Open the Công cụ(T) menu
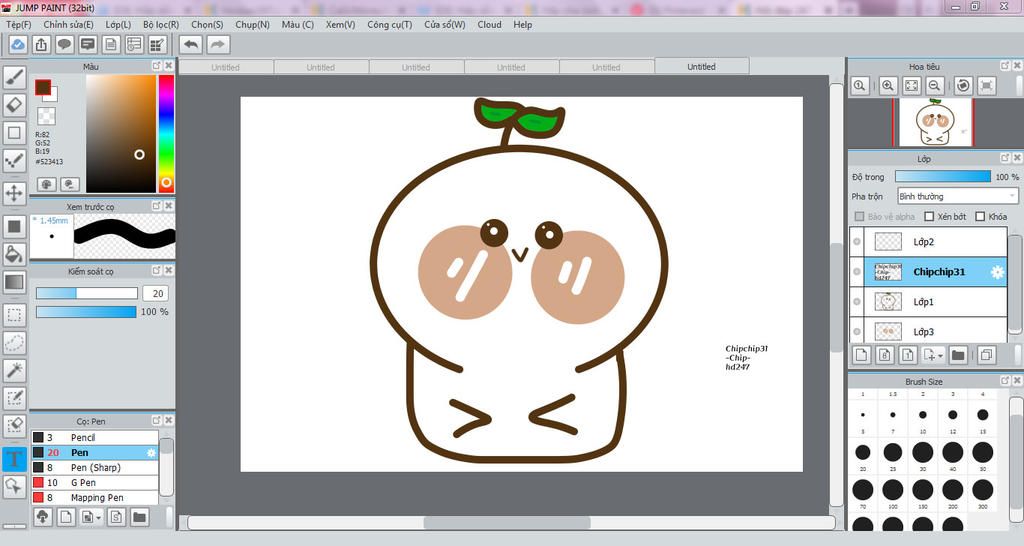The width and height of the screenshot is (1024, 546). pos(389,24)
